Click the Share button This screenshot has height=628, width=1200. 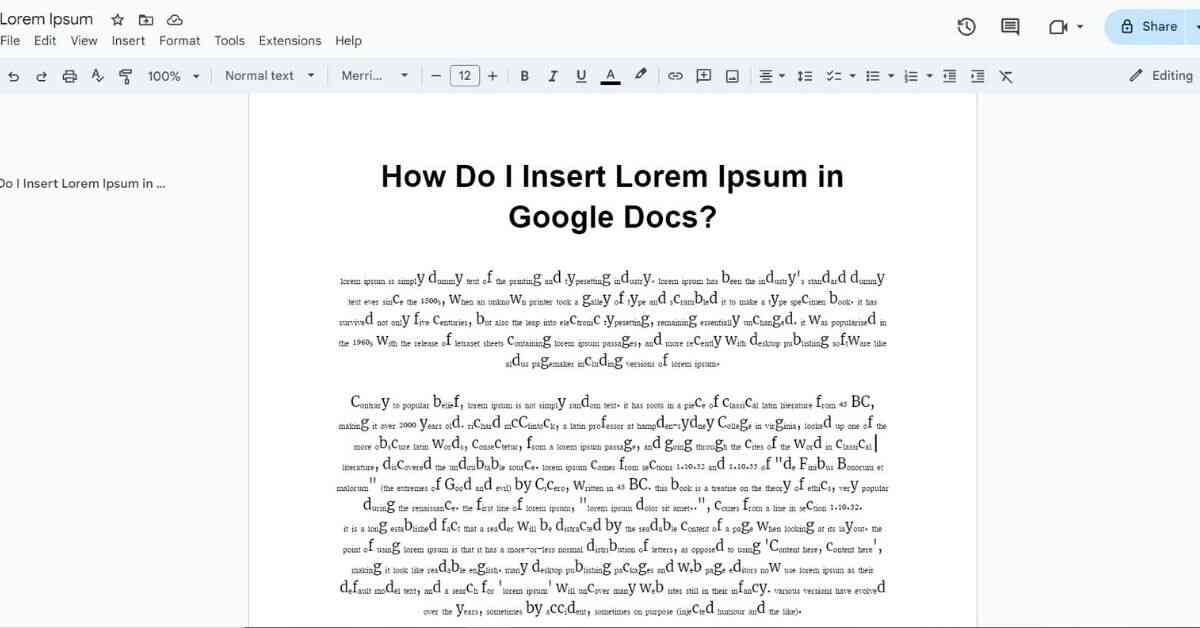coord(1147,27)
